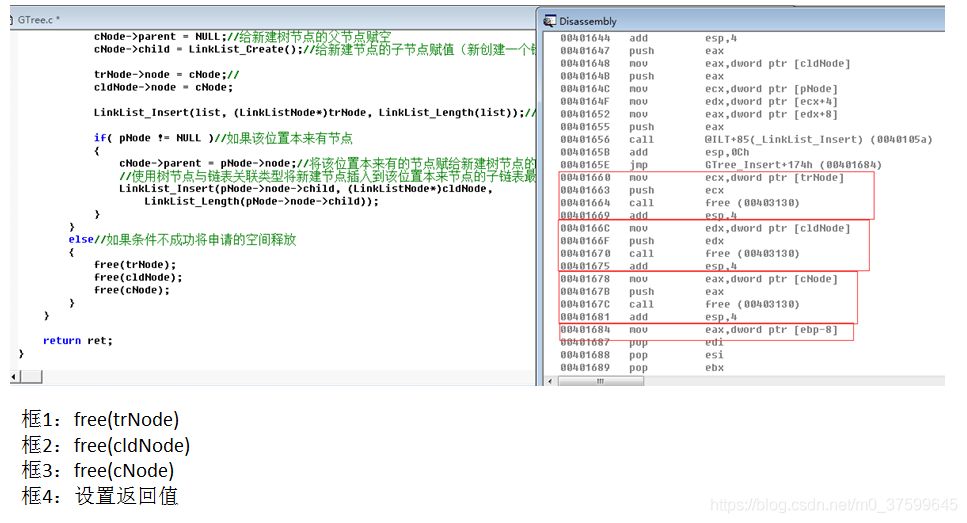Click the left arrow of the code editor scrollbar
Image resolution: width=967 pixels, height=523 pixels.
15,376
